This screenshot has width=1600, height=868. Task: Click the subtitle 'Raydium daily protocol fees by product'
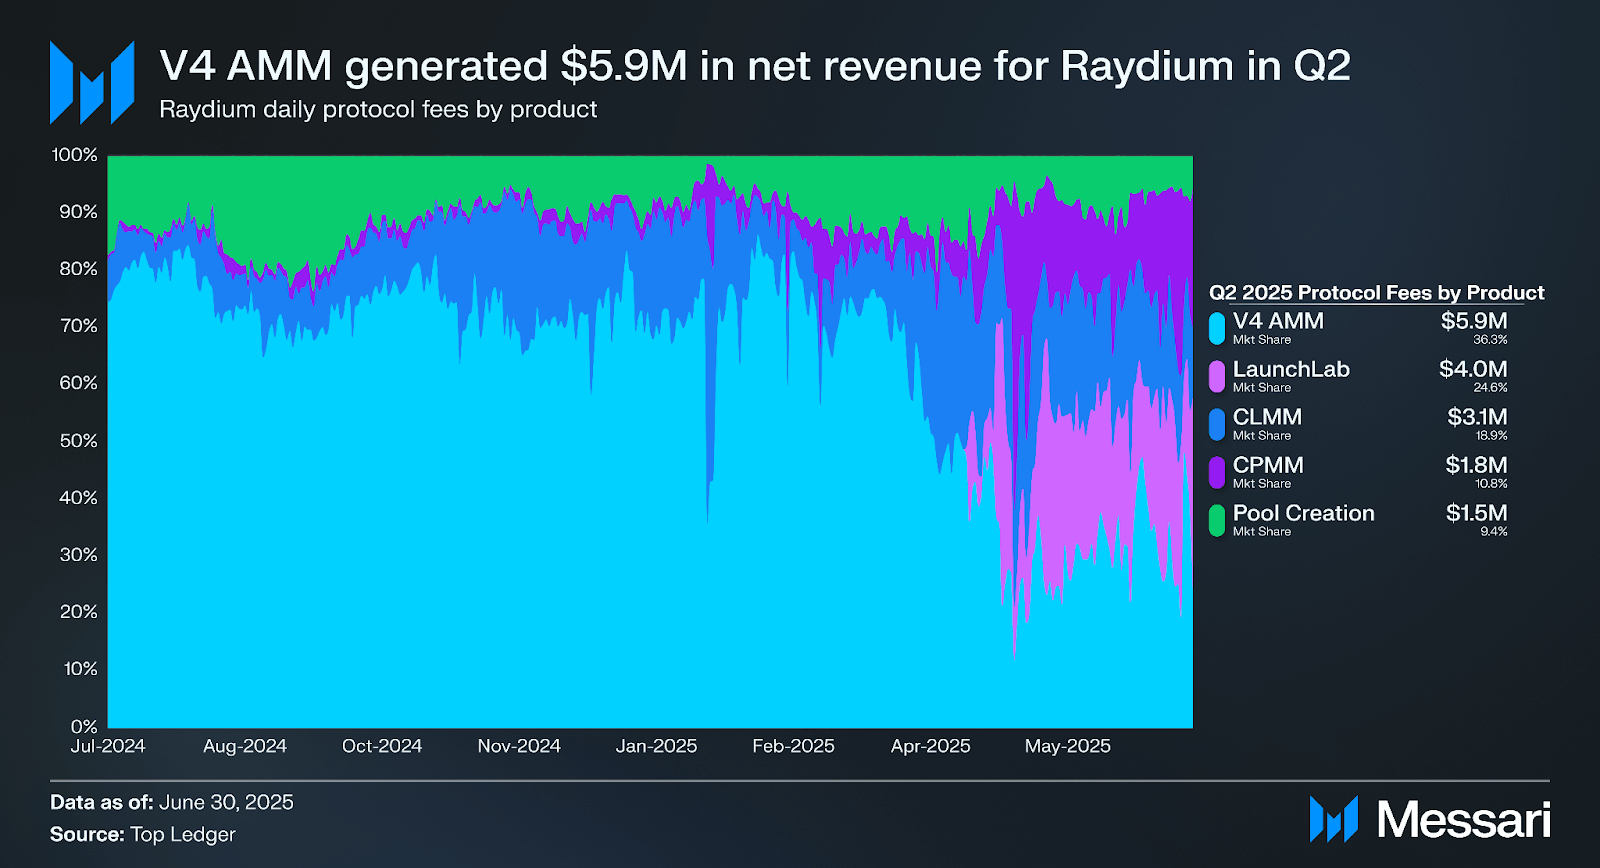pyautogui.click(x=378, y=109)
